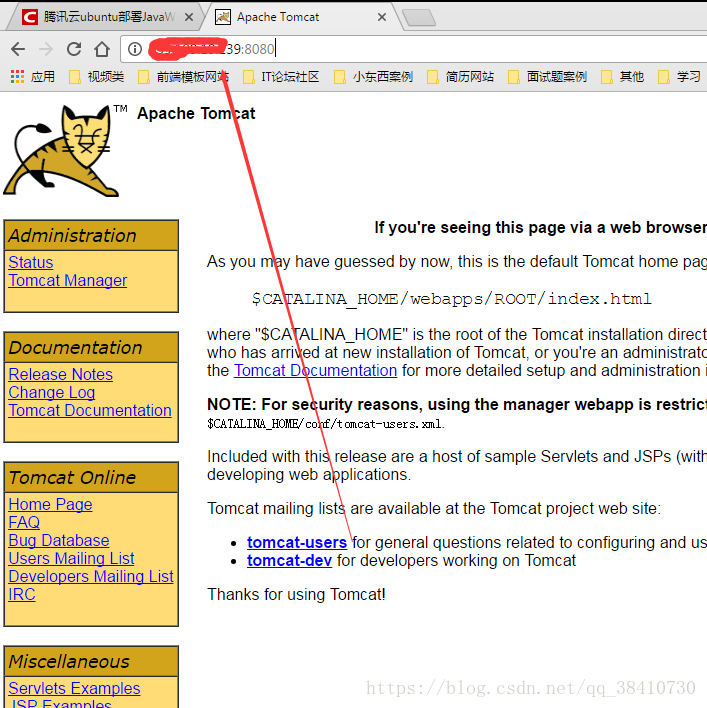This screenshot has height=708, width=707.
Task: Open the 面试题案例 bookmark folder
Action: click(547, 77)
